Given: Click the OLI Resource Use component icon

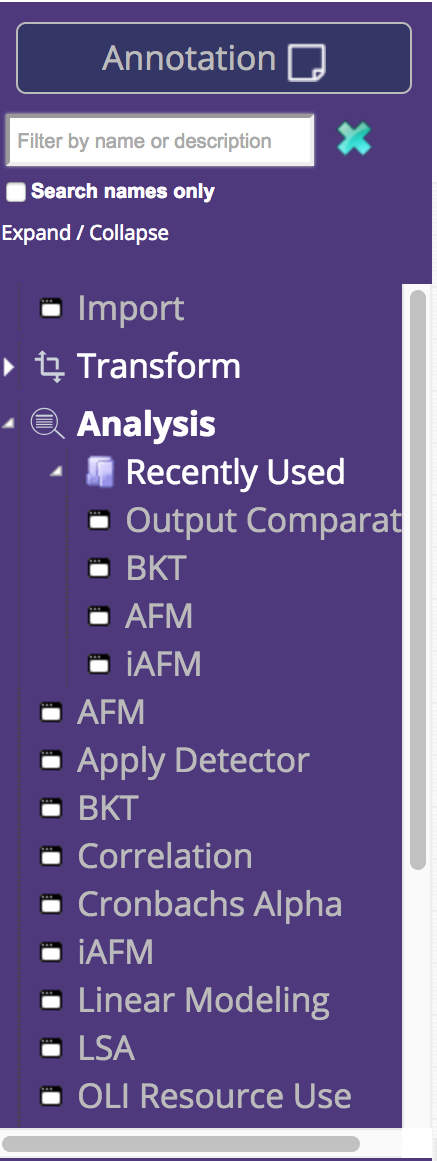Looking at the screenshot, I should point(50,1096).
